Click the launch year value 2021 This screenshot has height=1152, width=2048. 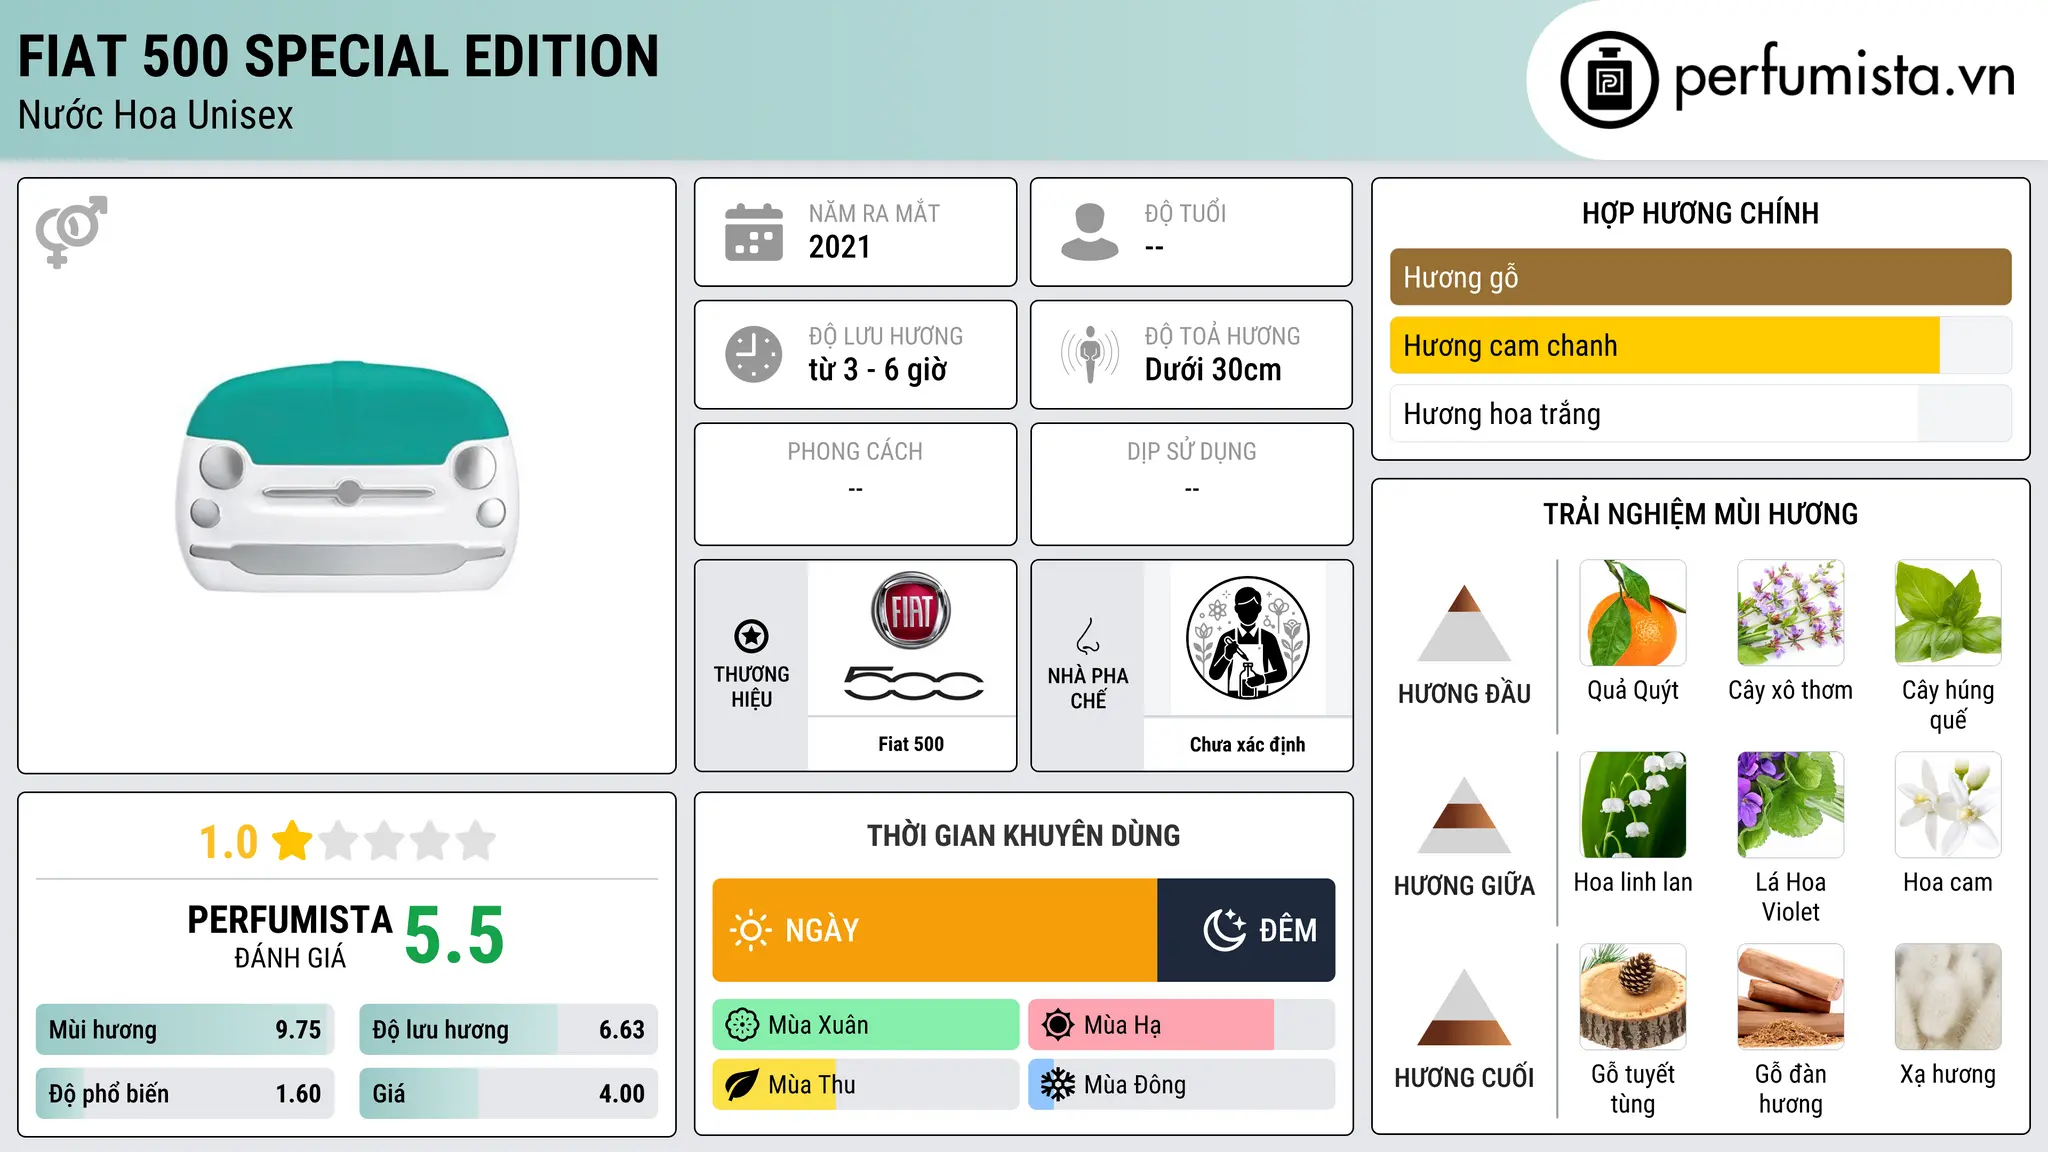click(x=840, y=247)
